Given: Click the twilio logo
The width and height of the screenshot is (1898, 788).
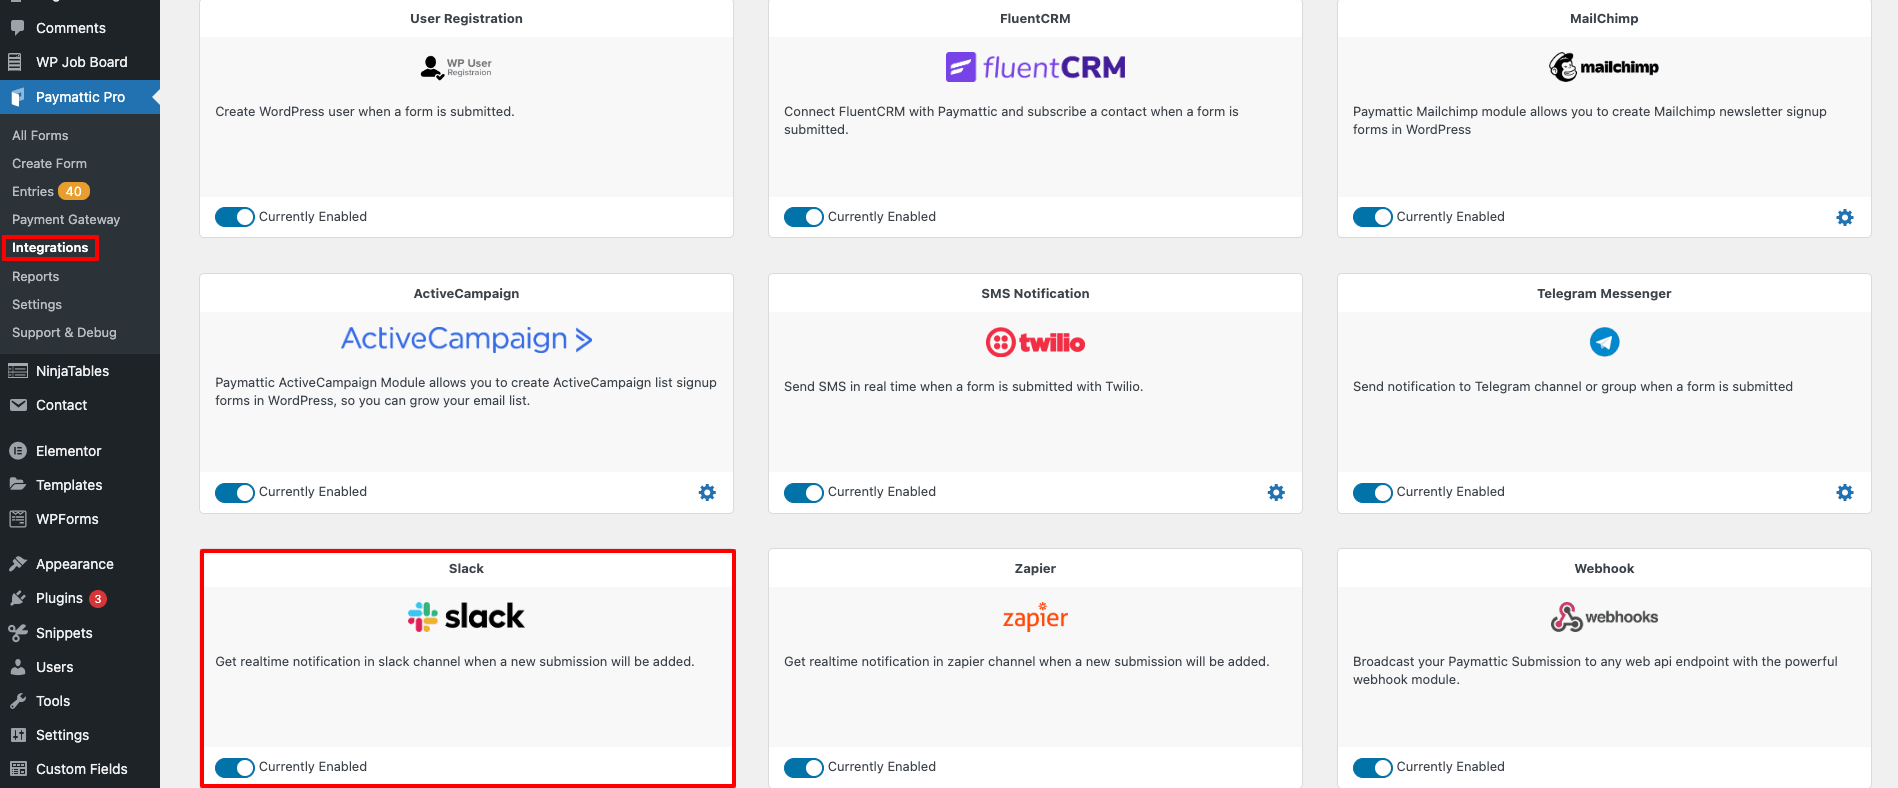Looking at the screenshot, I should [x=1035, y=342].
